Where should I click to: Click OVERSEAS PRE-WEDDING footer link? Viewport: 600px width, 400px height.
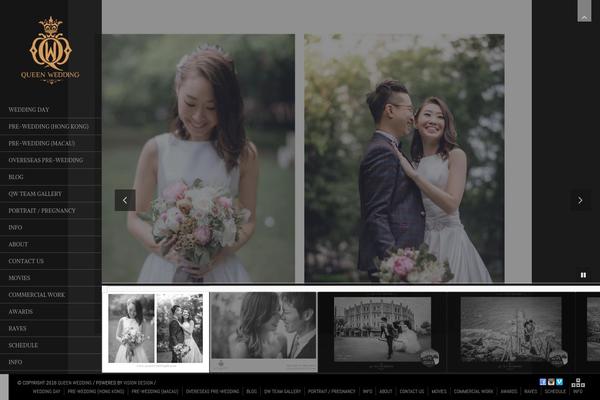[212, 392]
